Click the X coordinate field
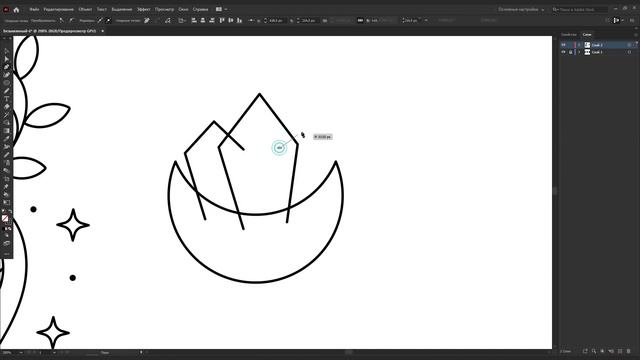640x360 pixels. (277, 20)
